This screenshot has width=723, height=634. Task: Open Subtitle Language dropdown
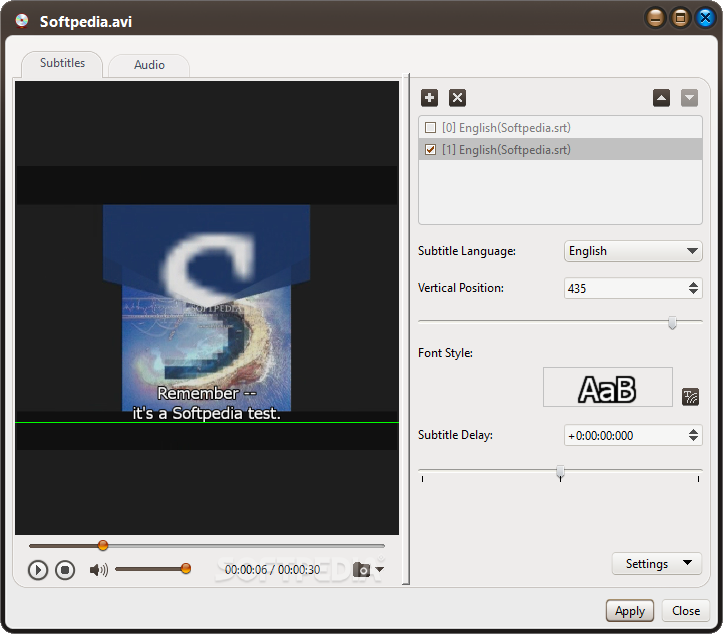[633, 251]
